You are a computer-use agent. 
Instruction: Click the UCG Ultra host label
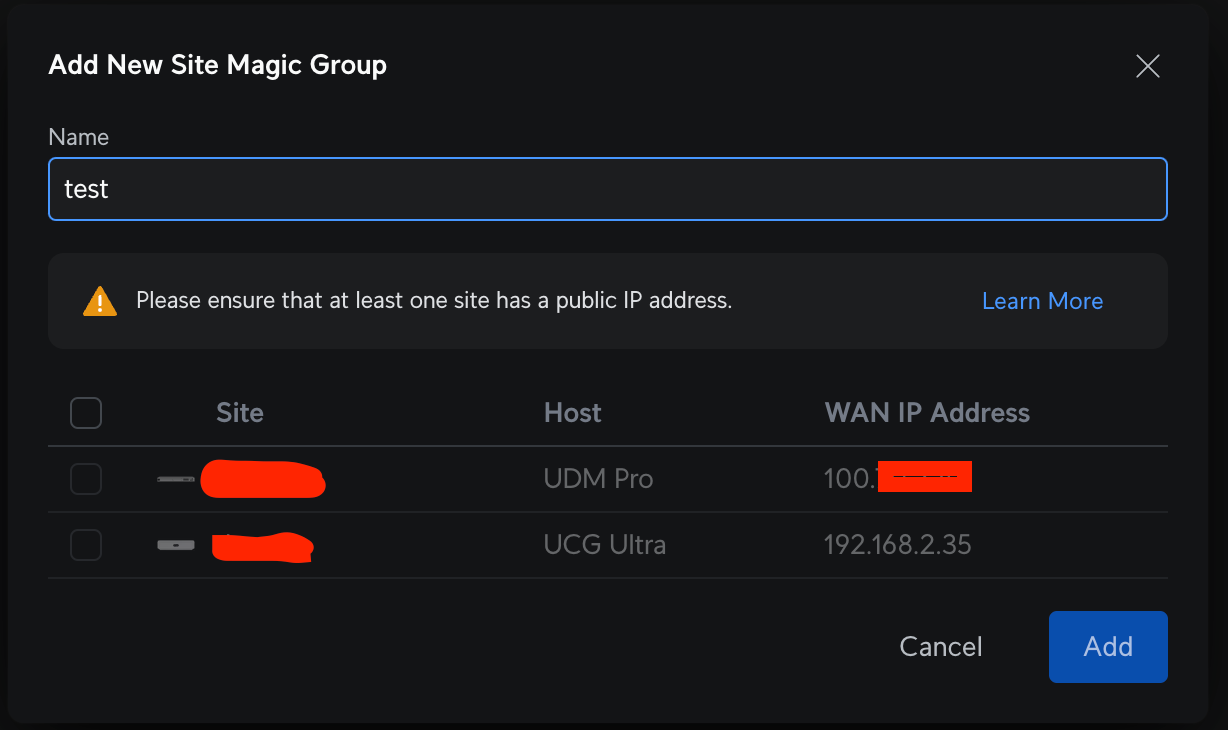[x=605, y=545]
